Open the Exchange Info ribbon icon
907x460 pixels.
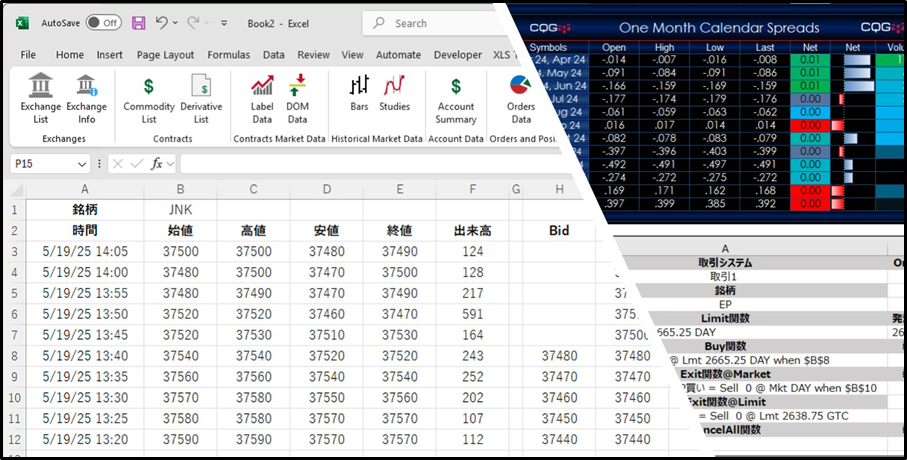86,98
